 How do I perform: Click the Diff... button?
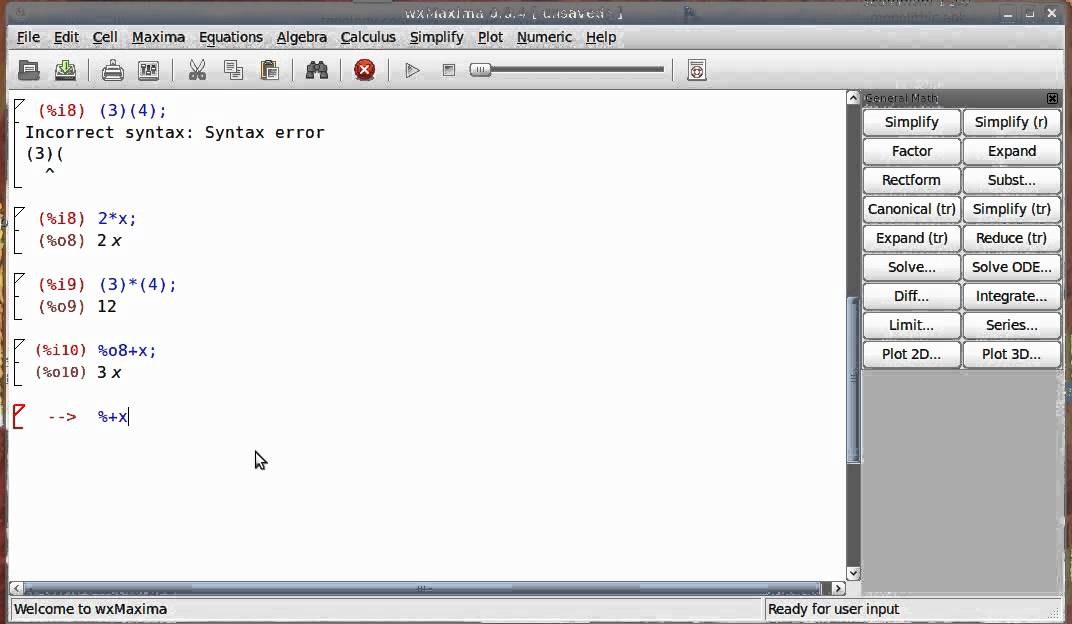coord(911,296)
